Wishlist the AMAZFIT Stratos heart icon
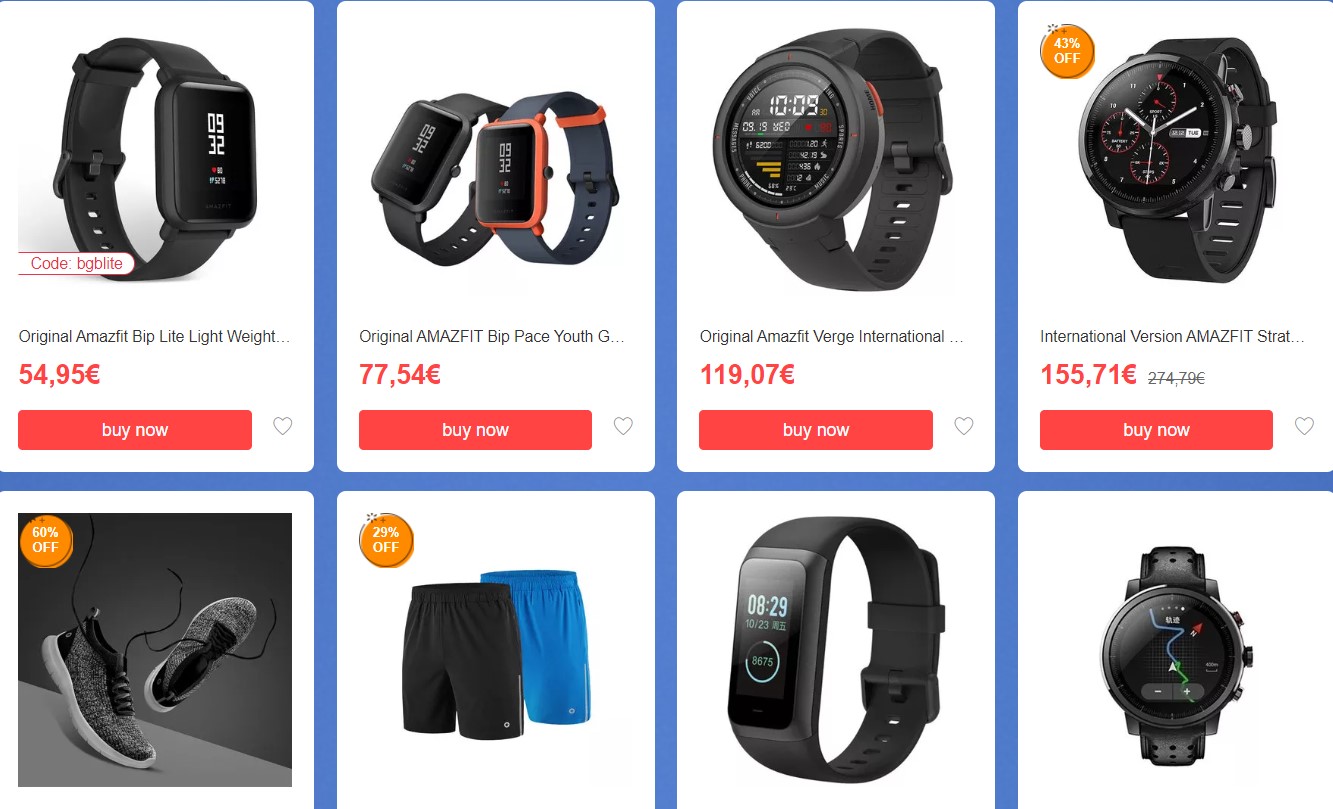The height and width of the screenshot is (809, 1333). click(1304, 427)
